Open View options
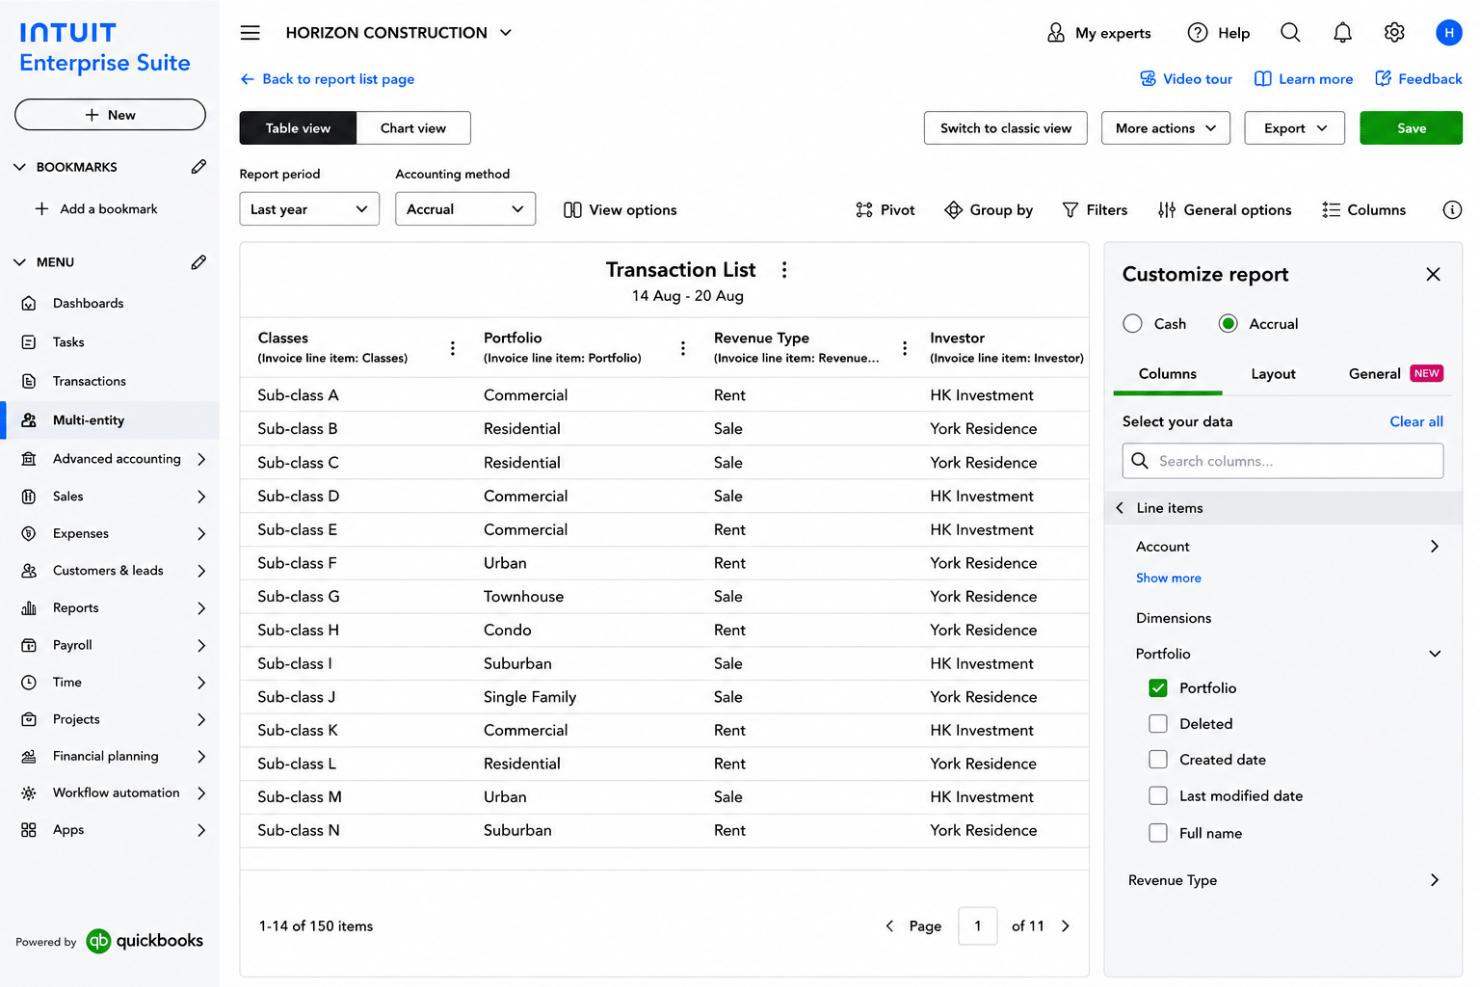 point(620,210)
